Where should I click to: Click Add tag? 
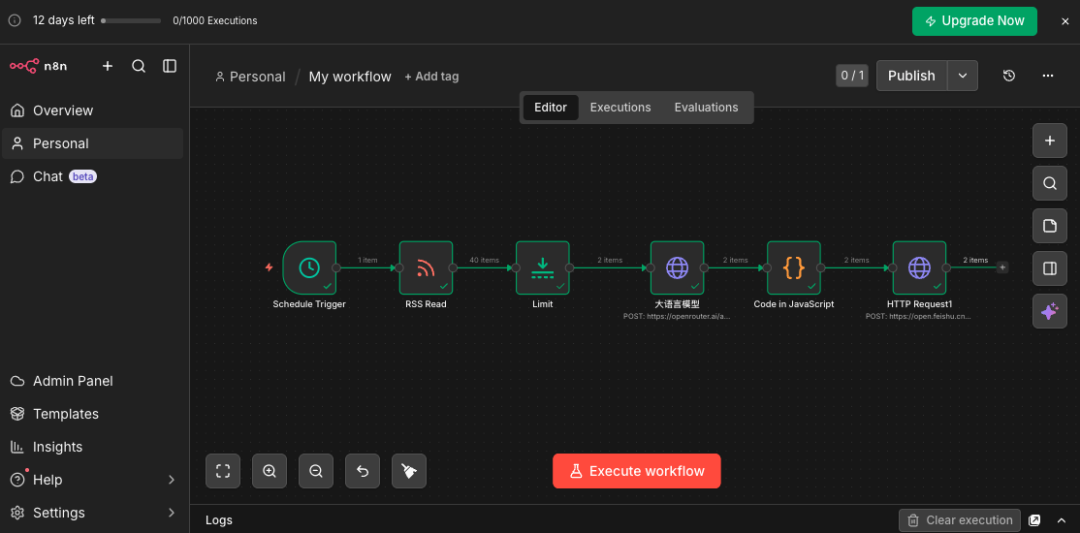coord(431,76)
